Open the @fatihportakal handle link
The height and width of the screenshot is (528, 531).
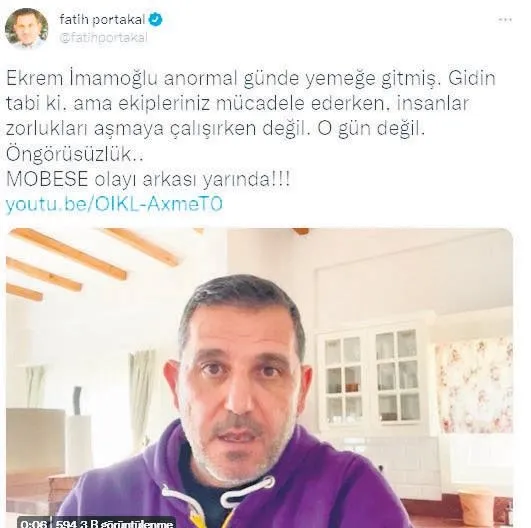coord(103,37)
